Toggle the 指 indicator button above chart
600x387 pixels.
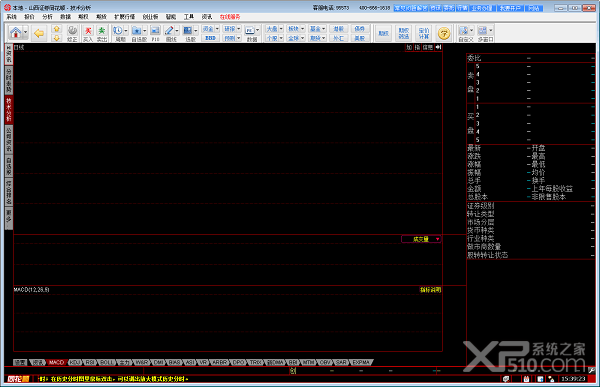point(417,47)
